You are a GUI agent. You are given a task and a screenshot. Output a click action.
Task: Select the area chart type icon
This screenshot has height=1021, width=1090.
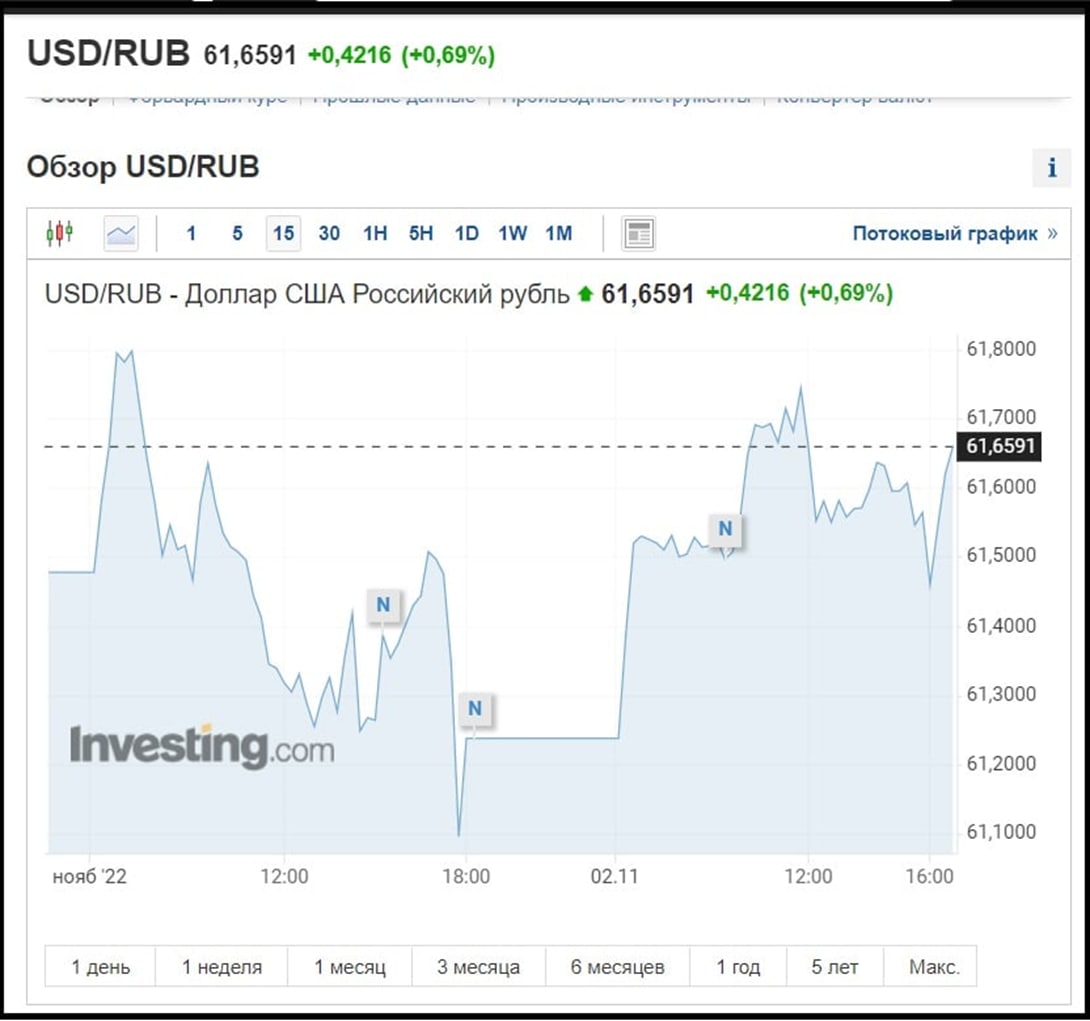point(121,233)
